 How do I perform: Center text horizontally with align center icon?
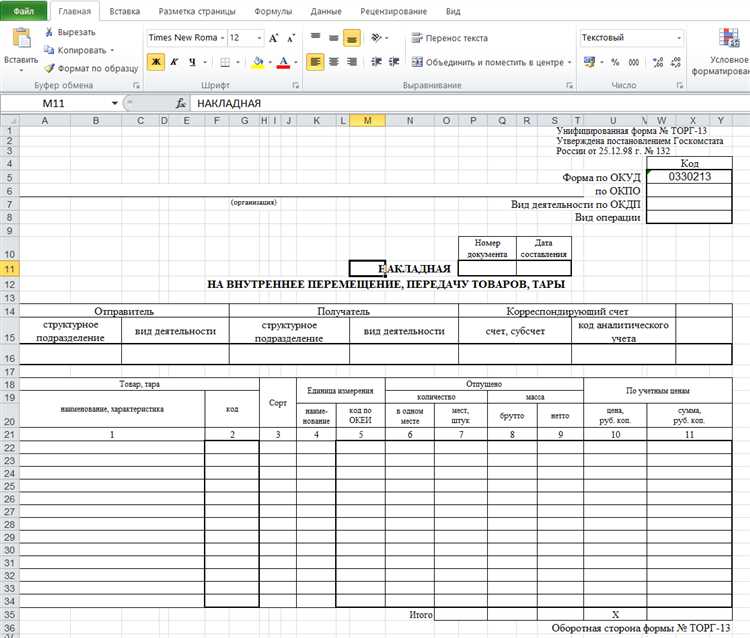pyautogui.click(x=334, y=62)
